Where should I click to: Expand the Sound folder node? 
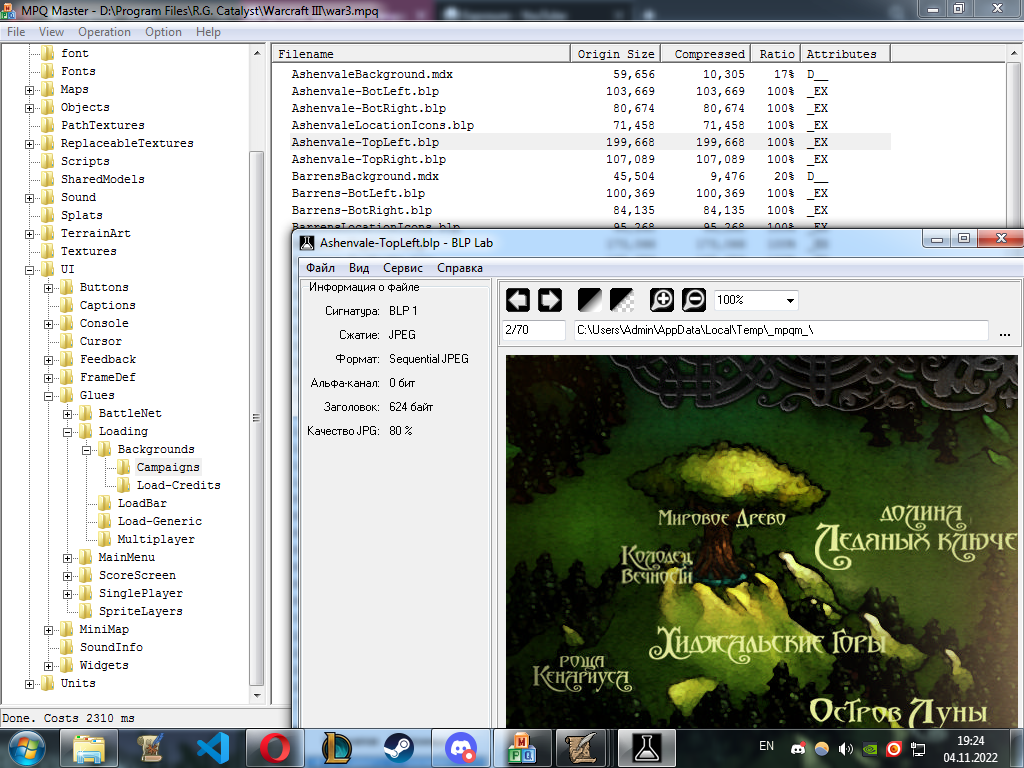29,198
